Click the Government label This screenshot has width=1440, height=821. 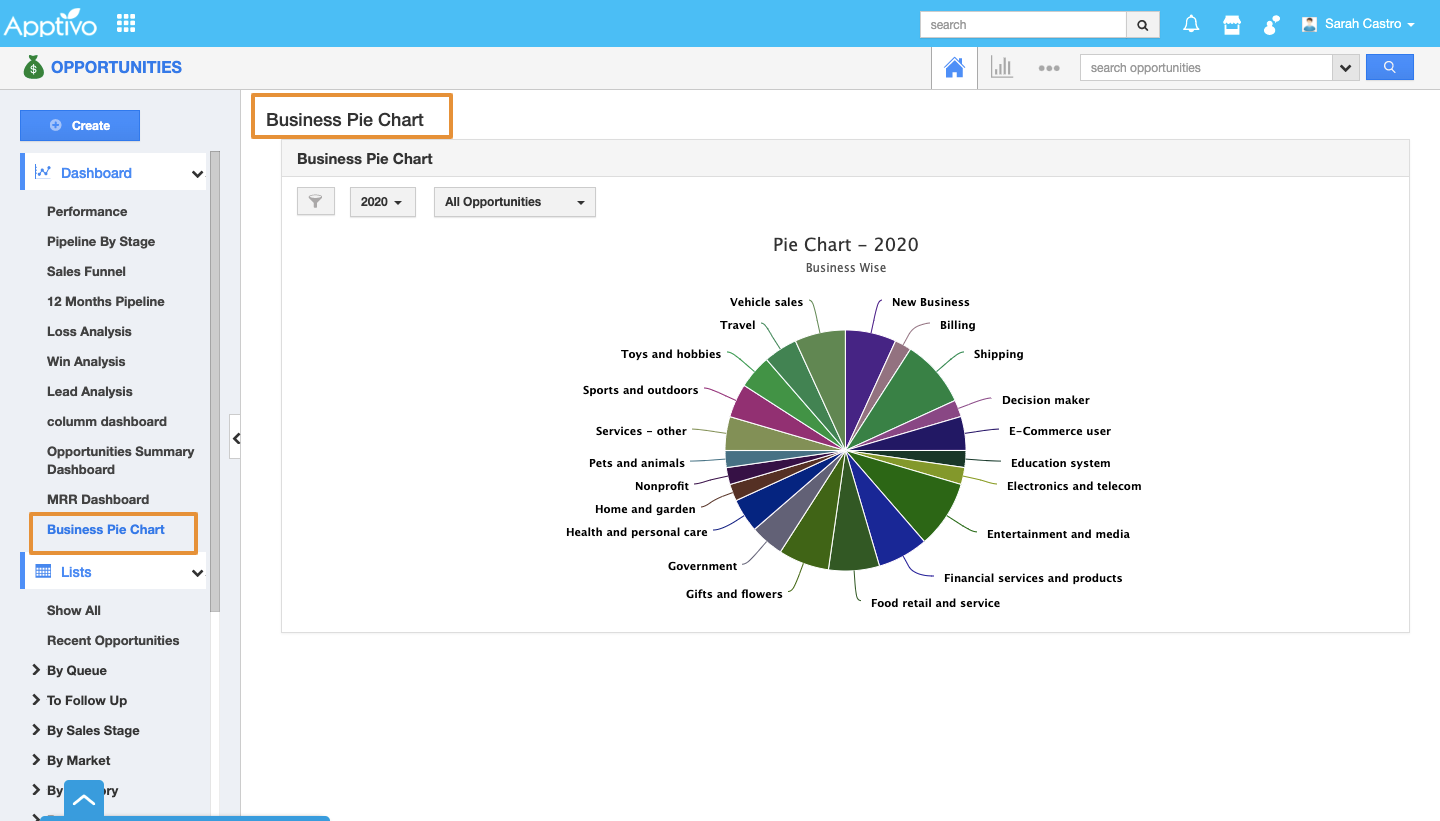tap(703, 566)
